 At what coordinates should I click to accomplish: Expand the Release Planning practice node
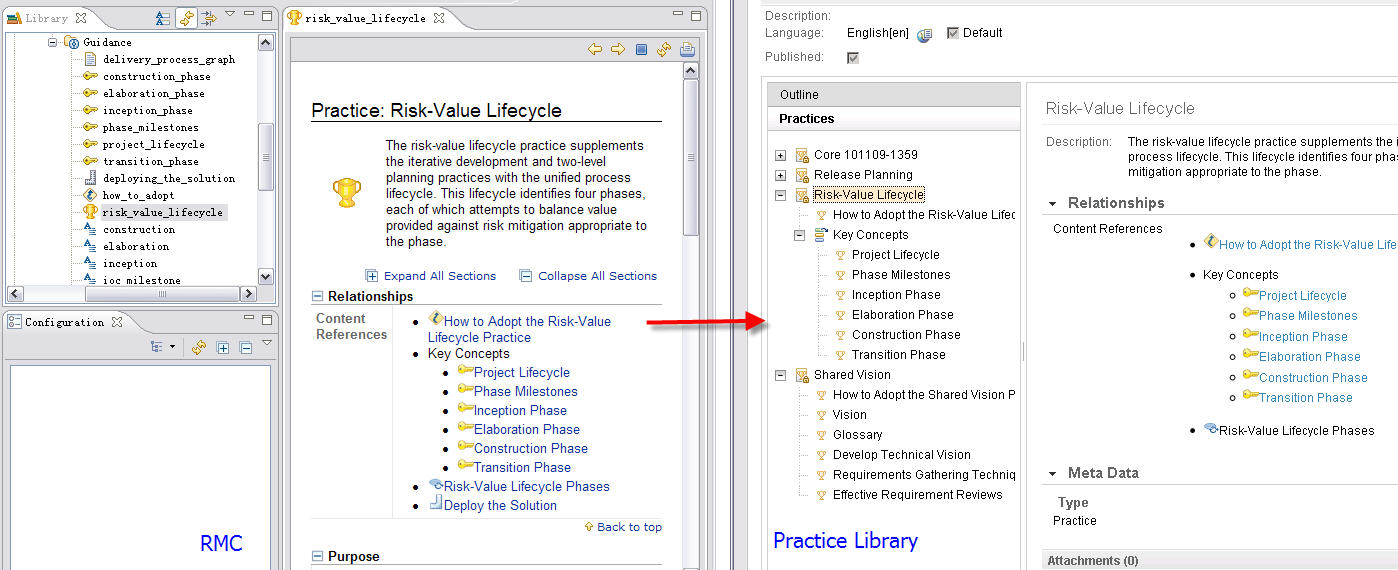[781, 175]
